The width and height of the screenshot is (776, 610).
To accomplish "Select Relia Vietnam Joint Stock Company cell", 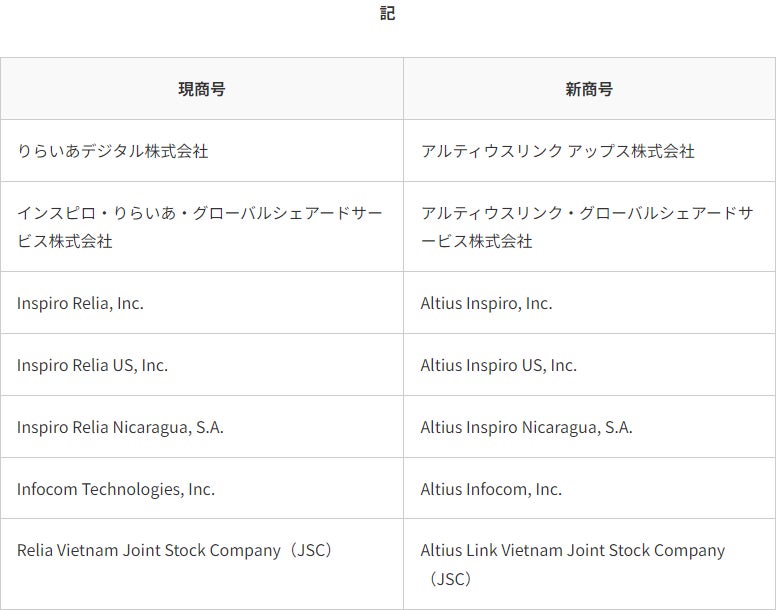I will point(175,550).
